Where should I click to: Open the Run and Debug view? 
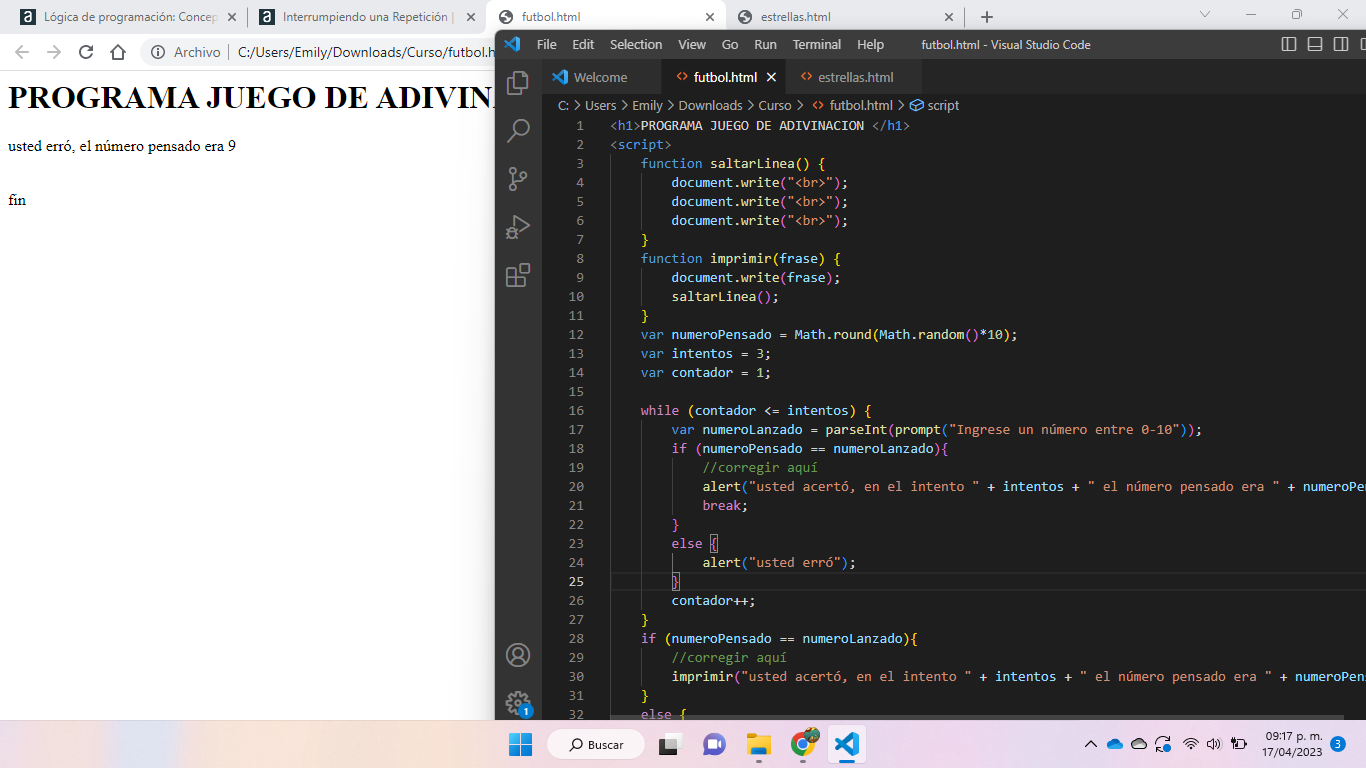518,227
